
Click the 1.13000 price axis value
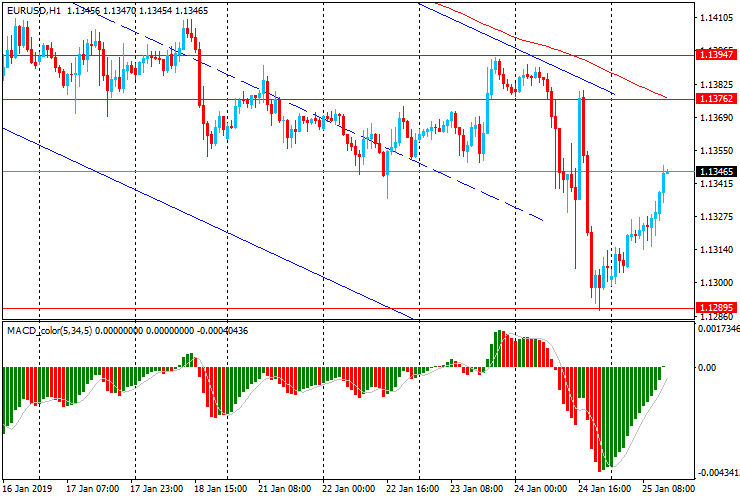[x=717, y=283]
